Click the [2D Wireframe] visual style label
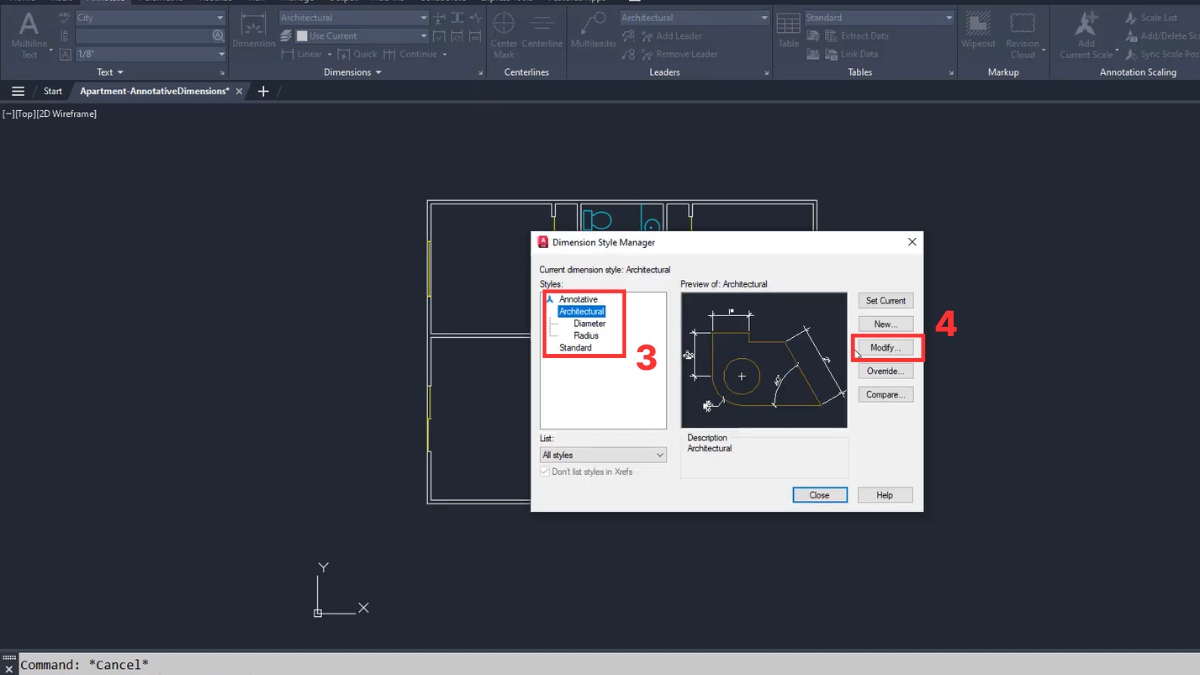Screen dimensions: 1200x675 coord(66,114)
